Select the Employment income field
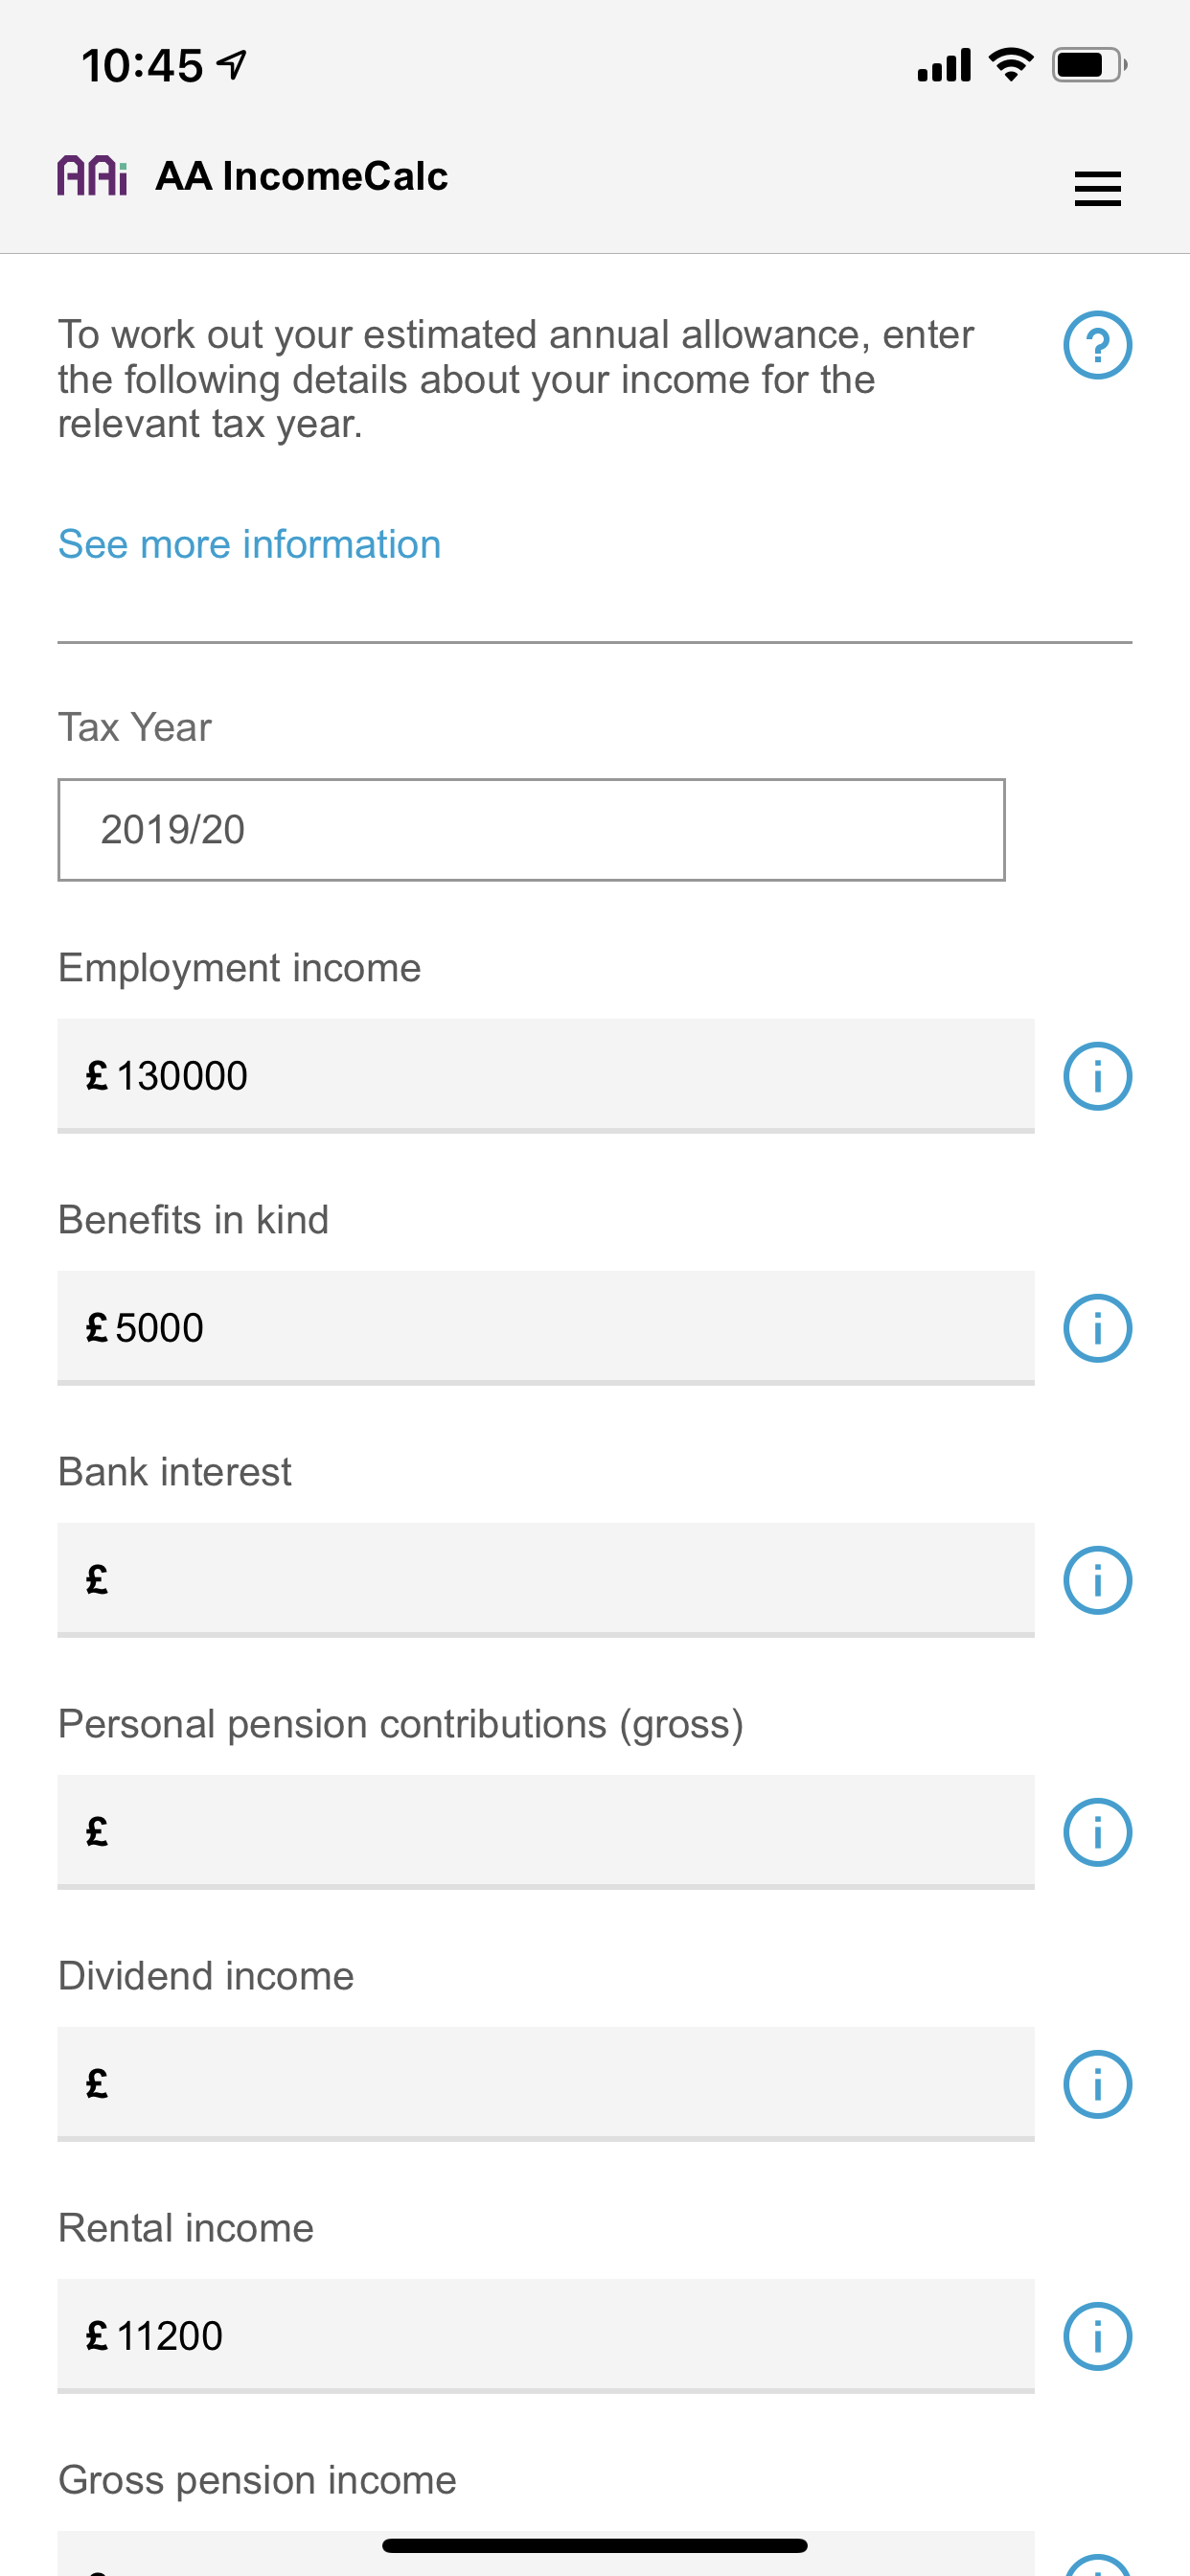1190x2576 pixels. (545, 1076)
